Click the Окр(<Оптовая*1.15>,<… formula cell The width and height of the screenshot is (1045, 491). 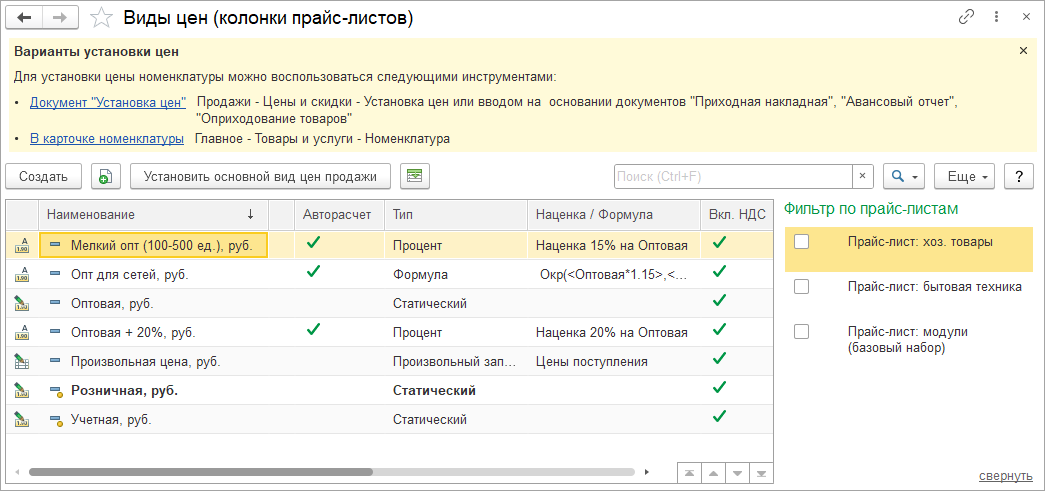(x=613, y=274)
